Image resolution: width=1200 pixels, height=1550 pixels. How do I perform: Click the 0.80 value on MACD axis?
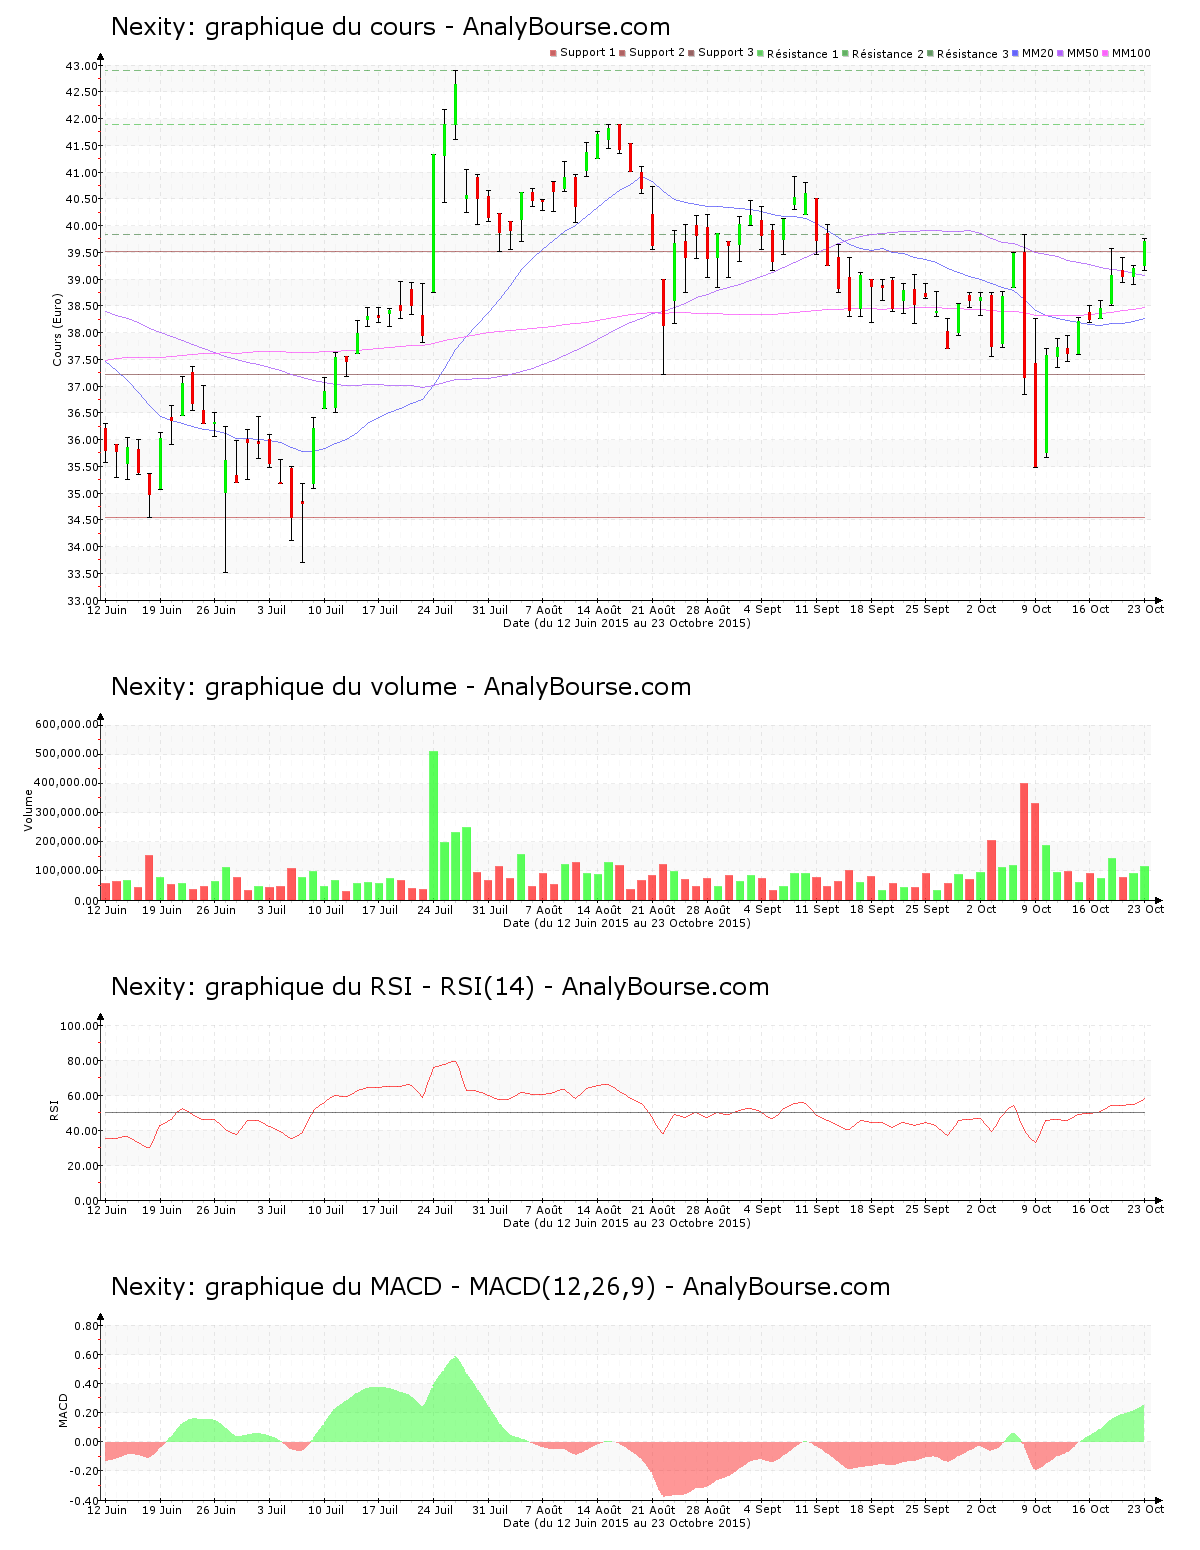[86, 1326]
